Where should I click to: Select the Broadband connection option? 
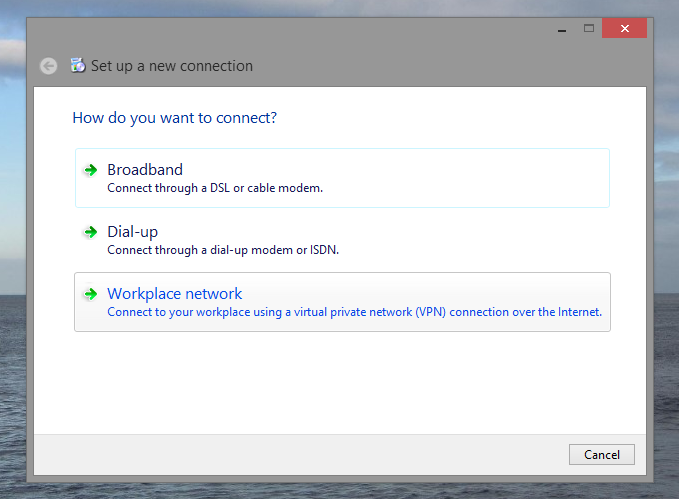click(145, 170)
